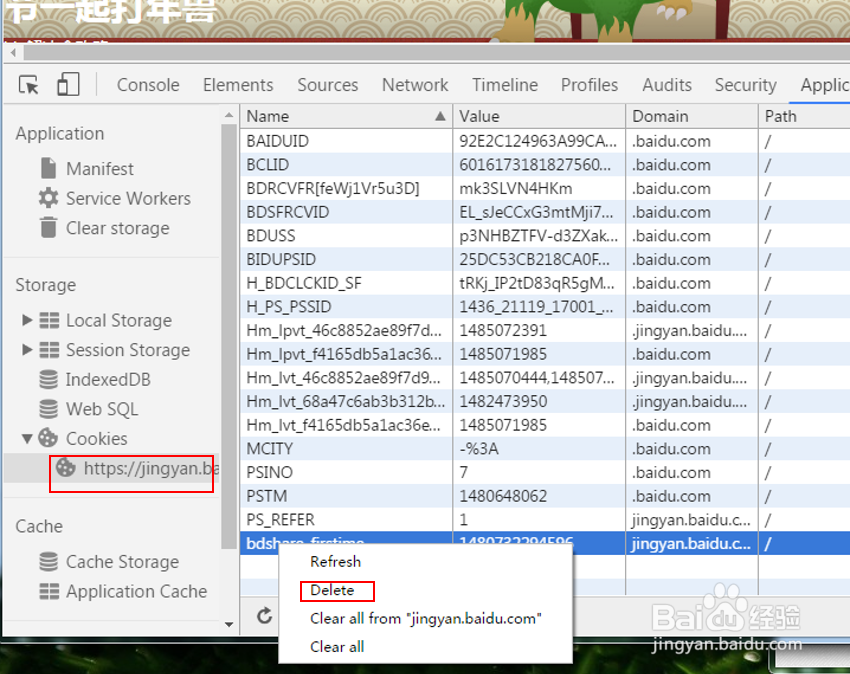Open the Elements tab
The image size is (850, 674).
point(238,85)
